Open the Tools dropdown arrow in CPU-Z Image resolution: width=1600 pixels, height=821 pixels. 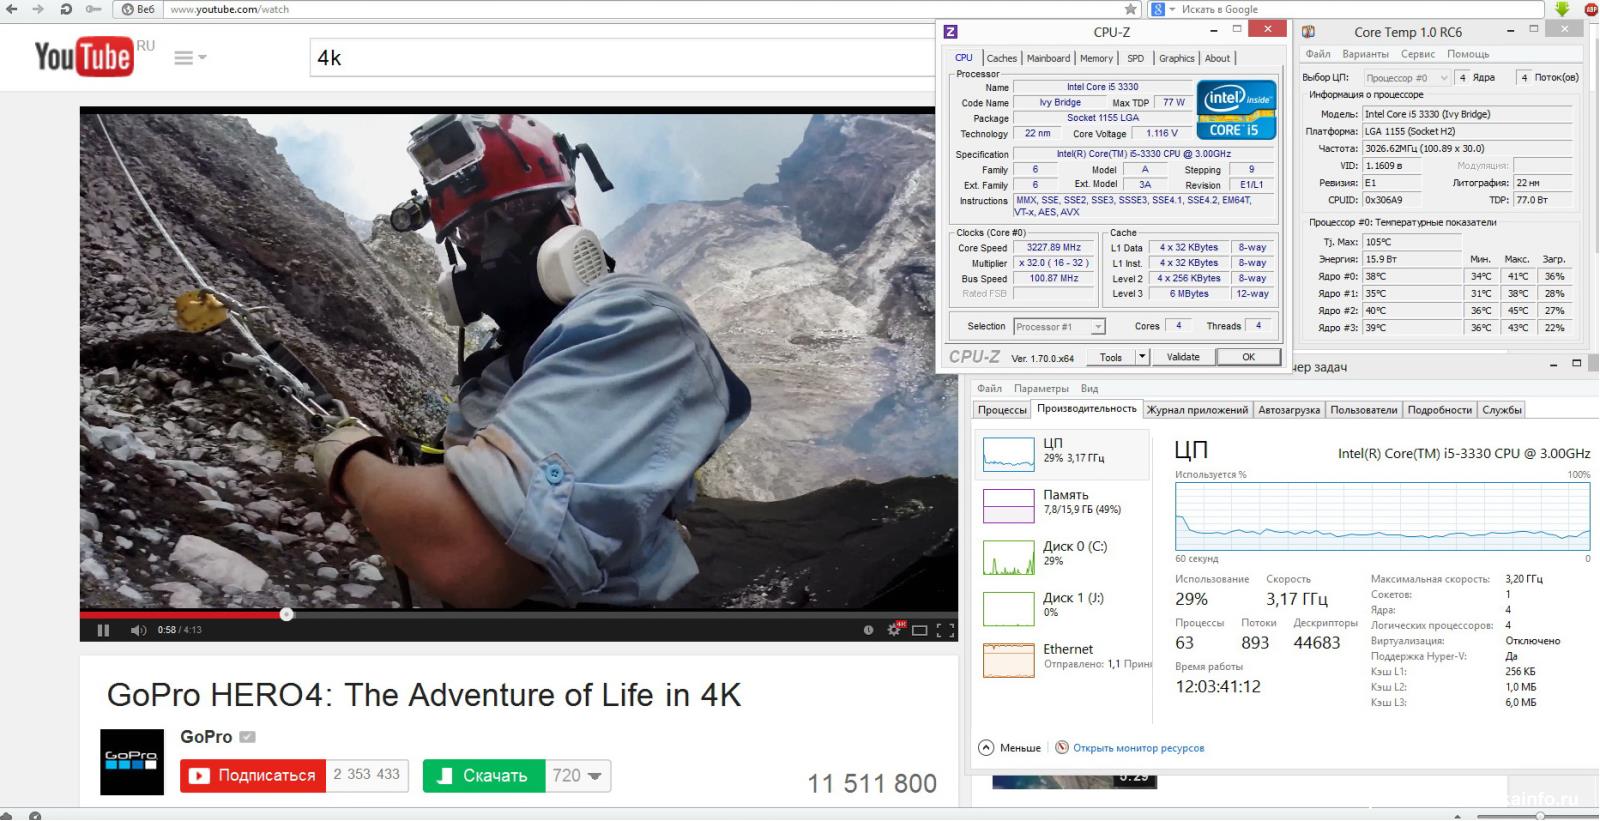pos(1142,357)
